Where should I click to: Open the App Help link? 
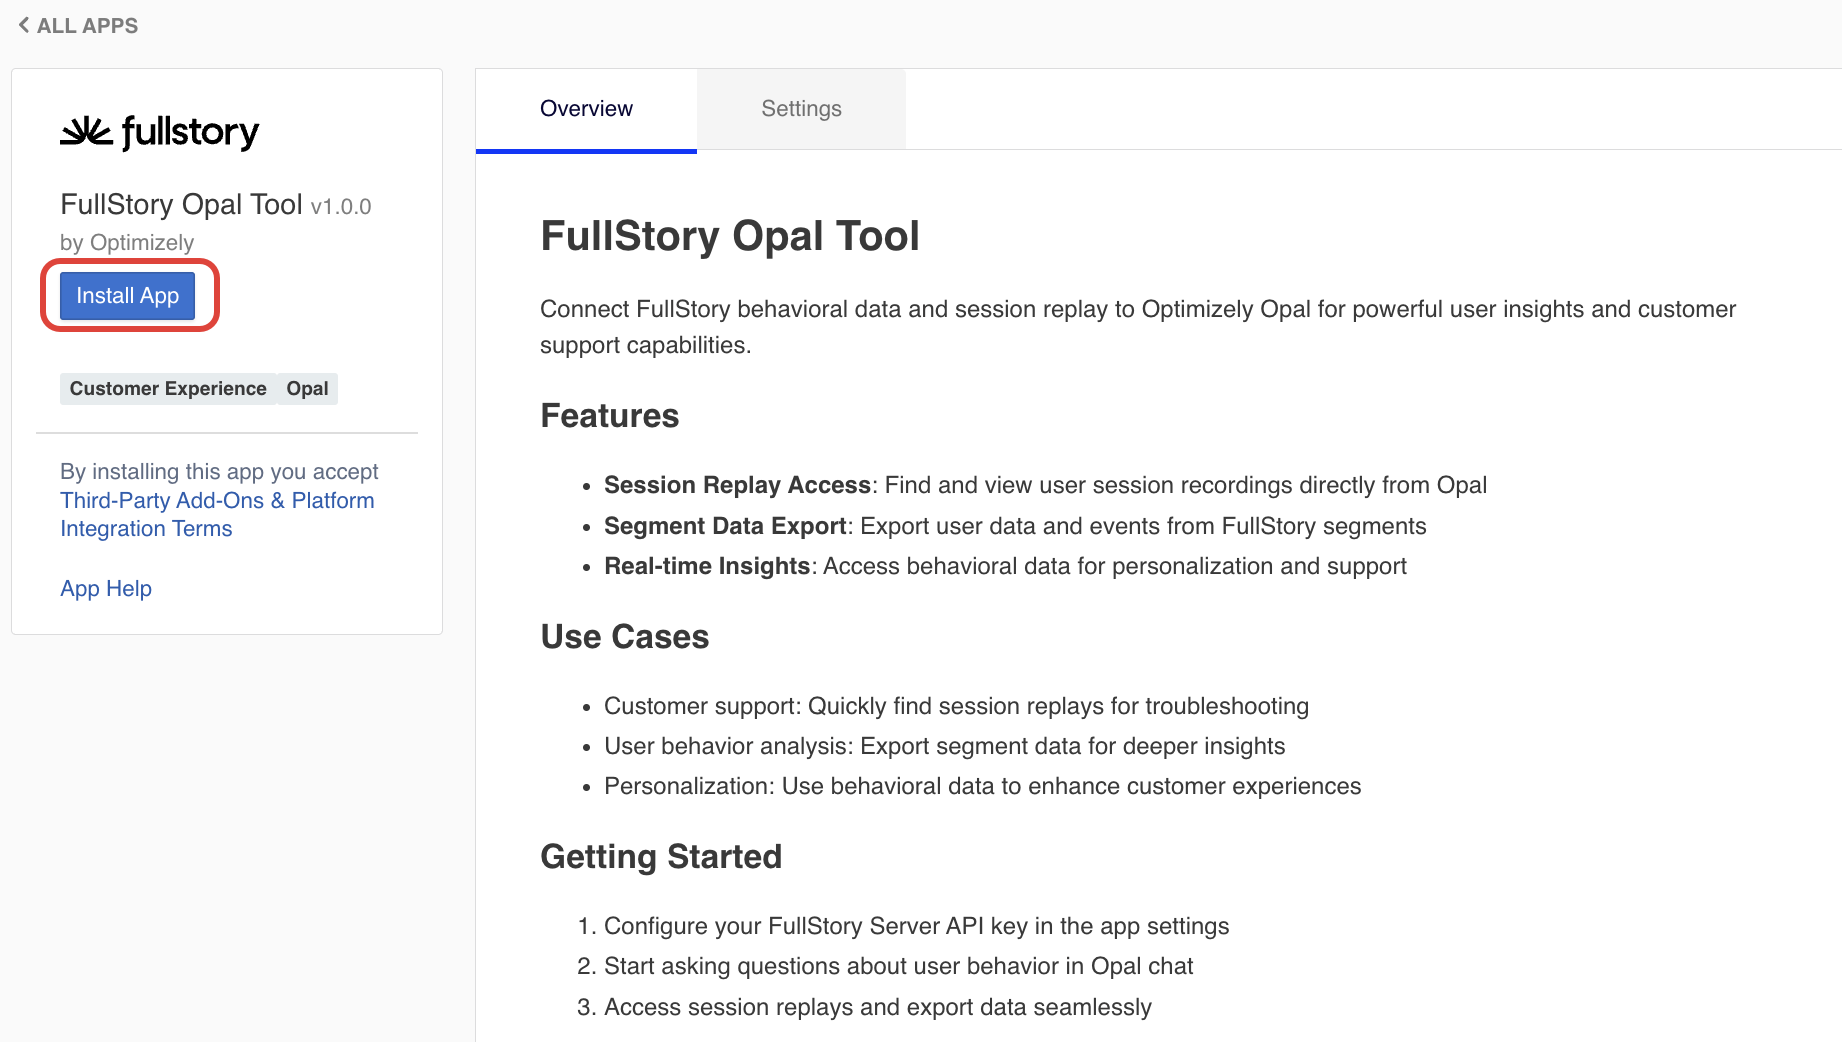[106, 589]
